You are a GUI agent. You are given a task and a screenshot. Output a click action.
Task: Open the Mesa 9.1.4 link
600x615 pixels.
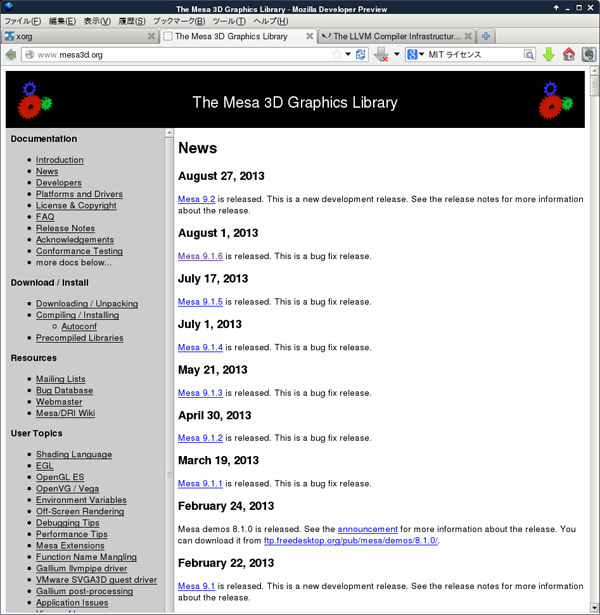click(200, 347)
